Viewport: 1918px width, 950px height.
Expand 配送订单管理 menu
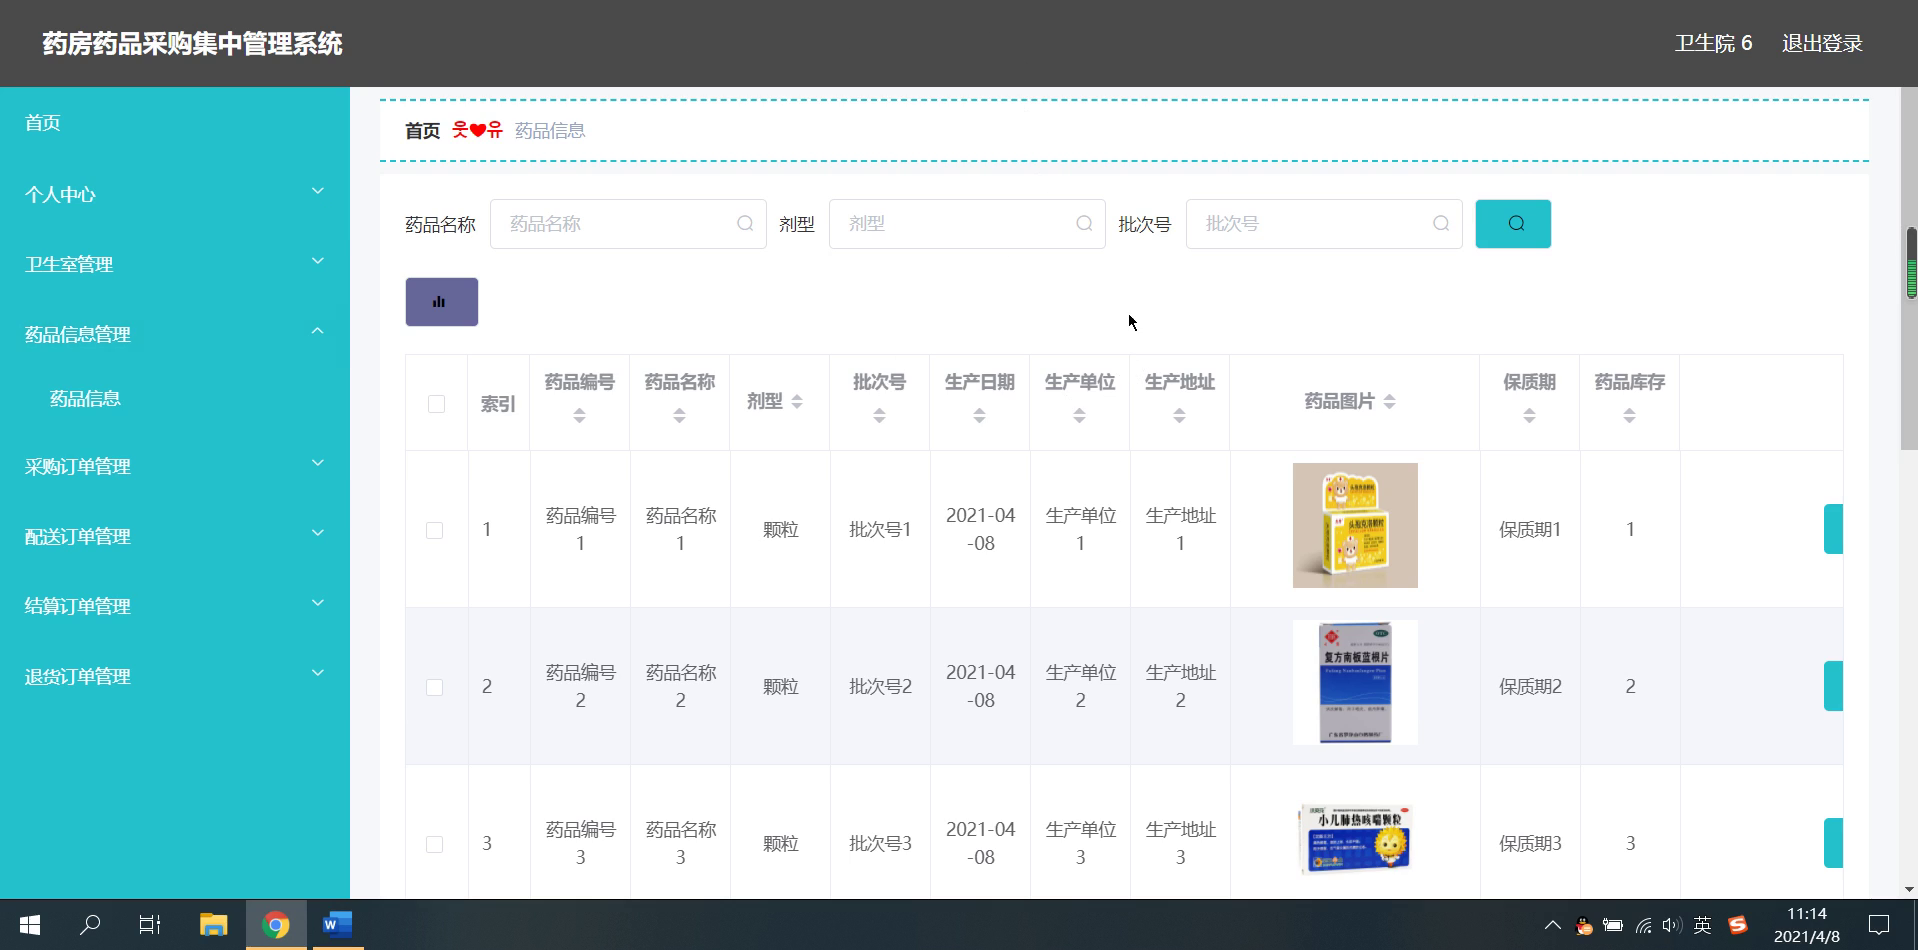click(175, 536)
